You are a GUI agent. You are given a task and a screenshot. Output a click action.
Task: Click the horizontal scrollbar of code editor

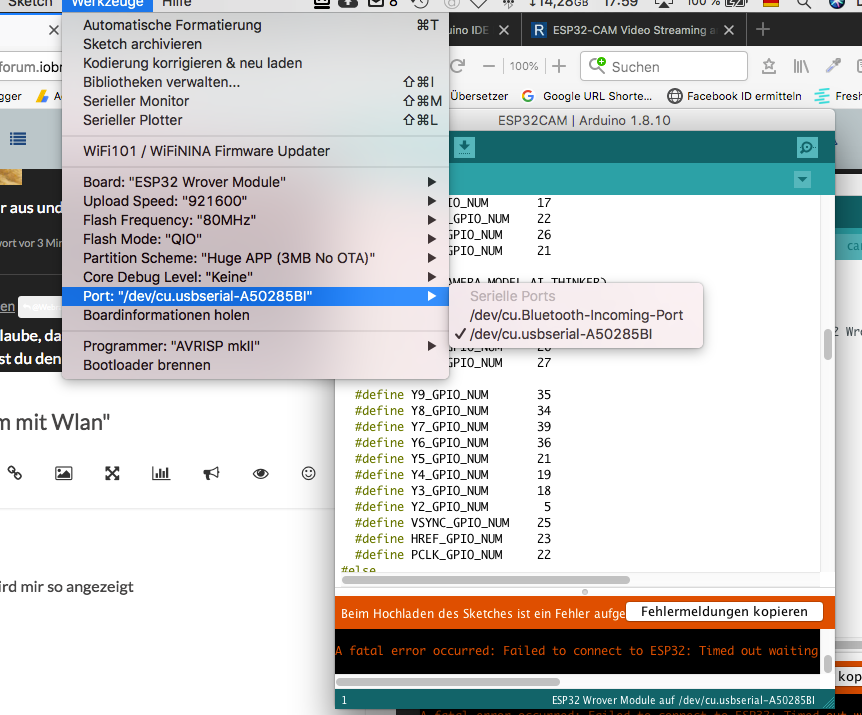click(485, 580)
